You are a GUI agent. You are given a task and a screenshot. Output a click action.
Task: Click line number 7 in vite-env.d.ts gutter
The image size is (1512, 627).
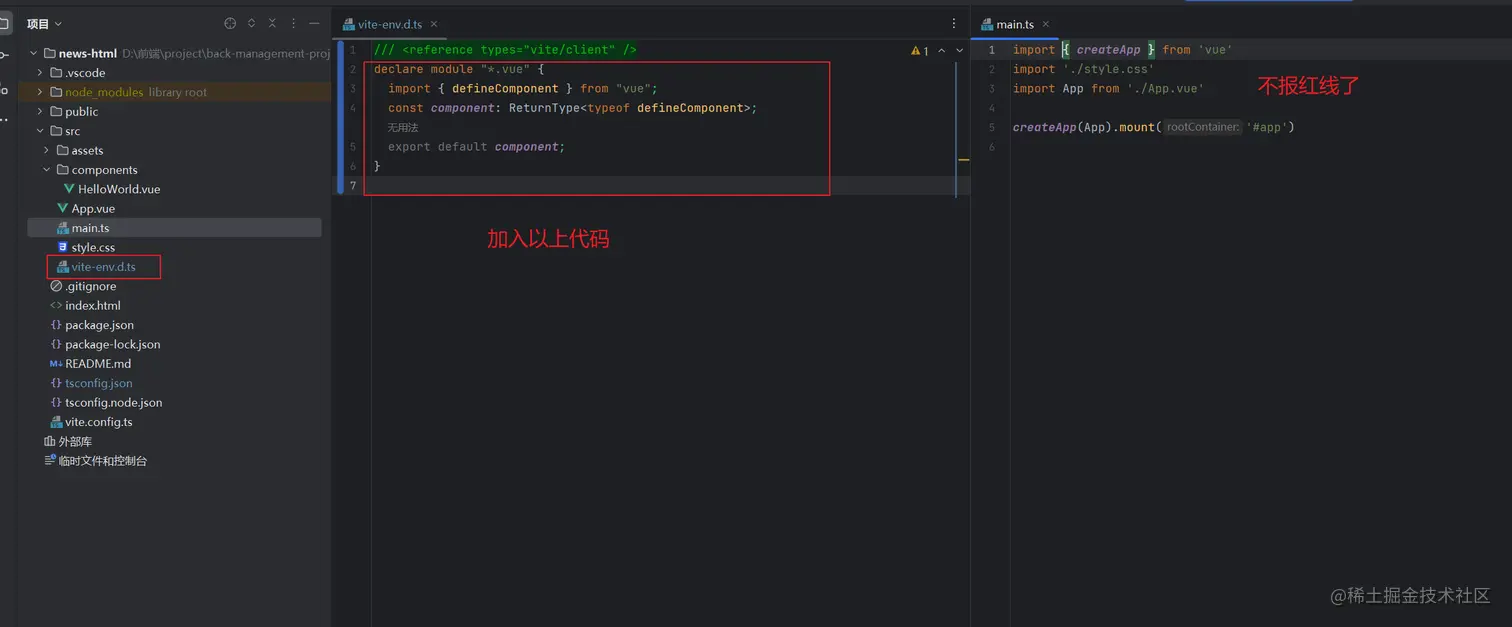[x=353, y=185]
